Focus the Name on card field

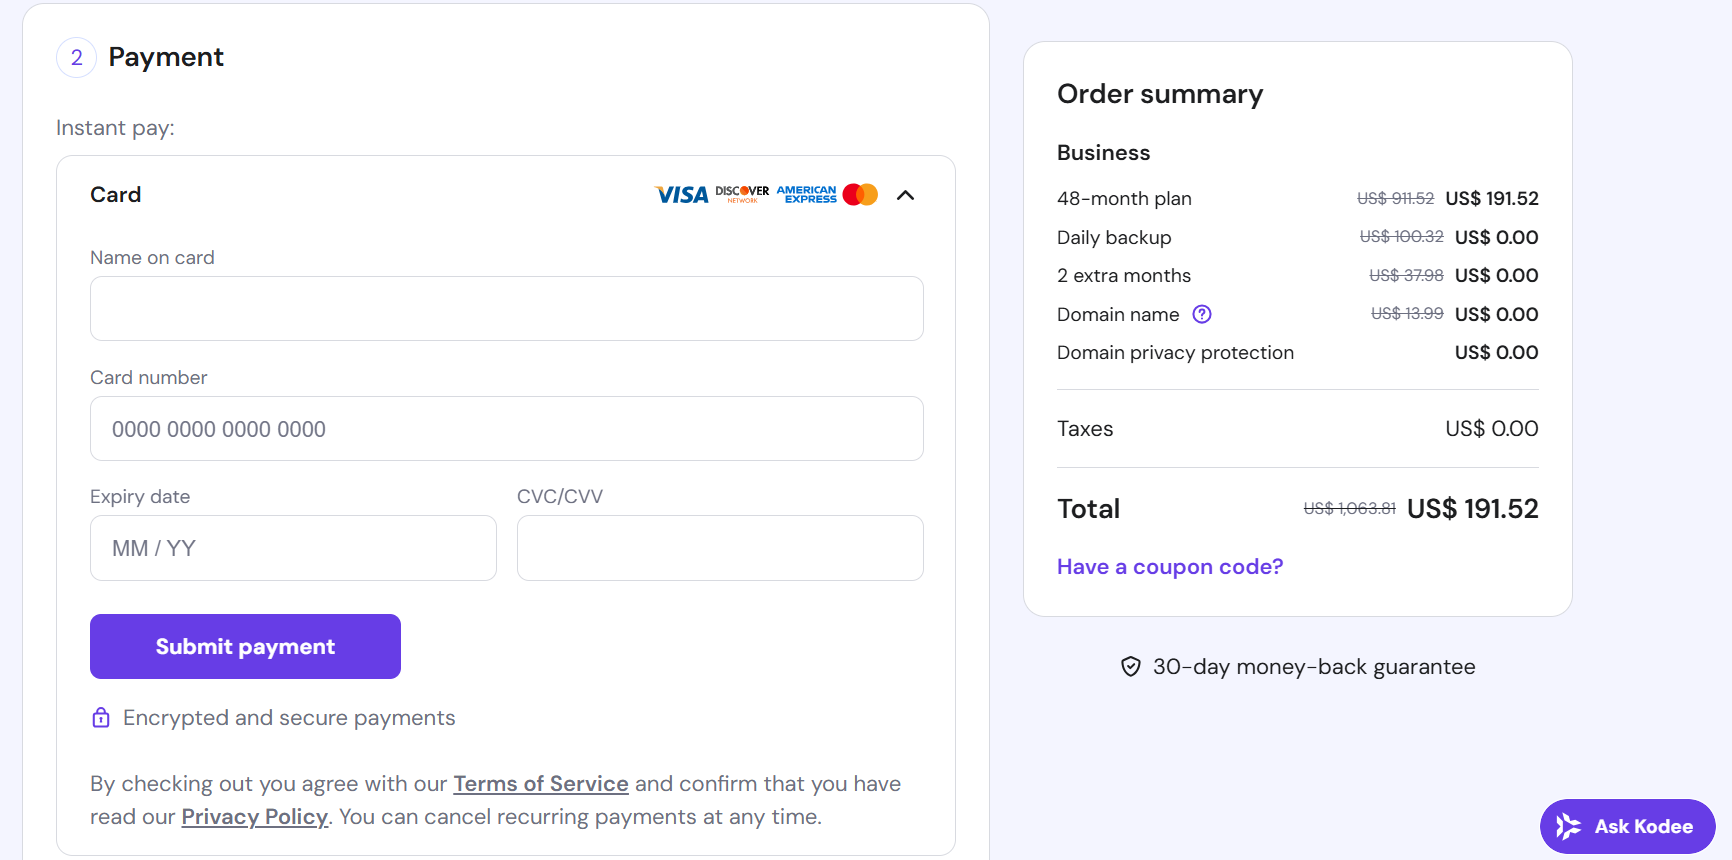(507, 309)
